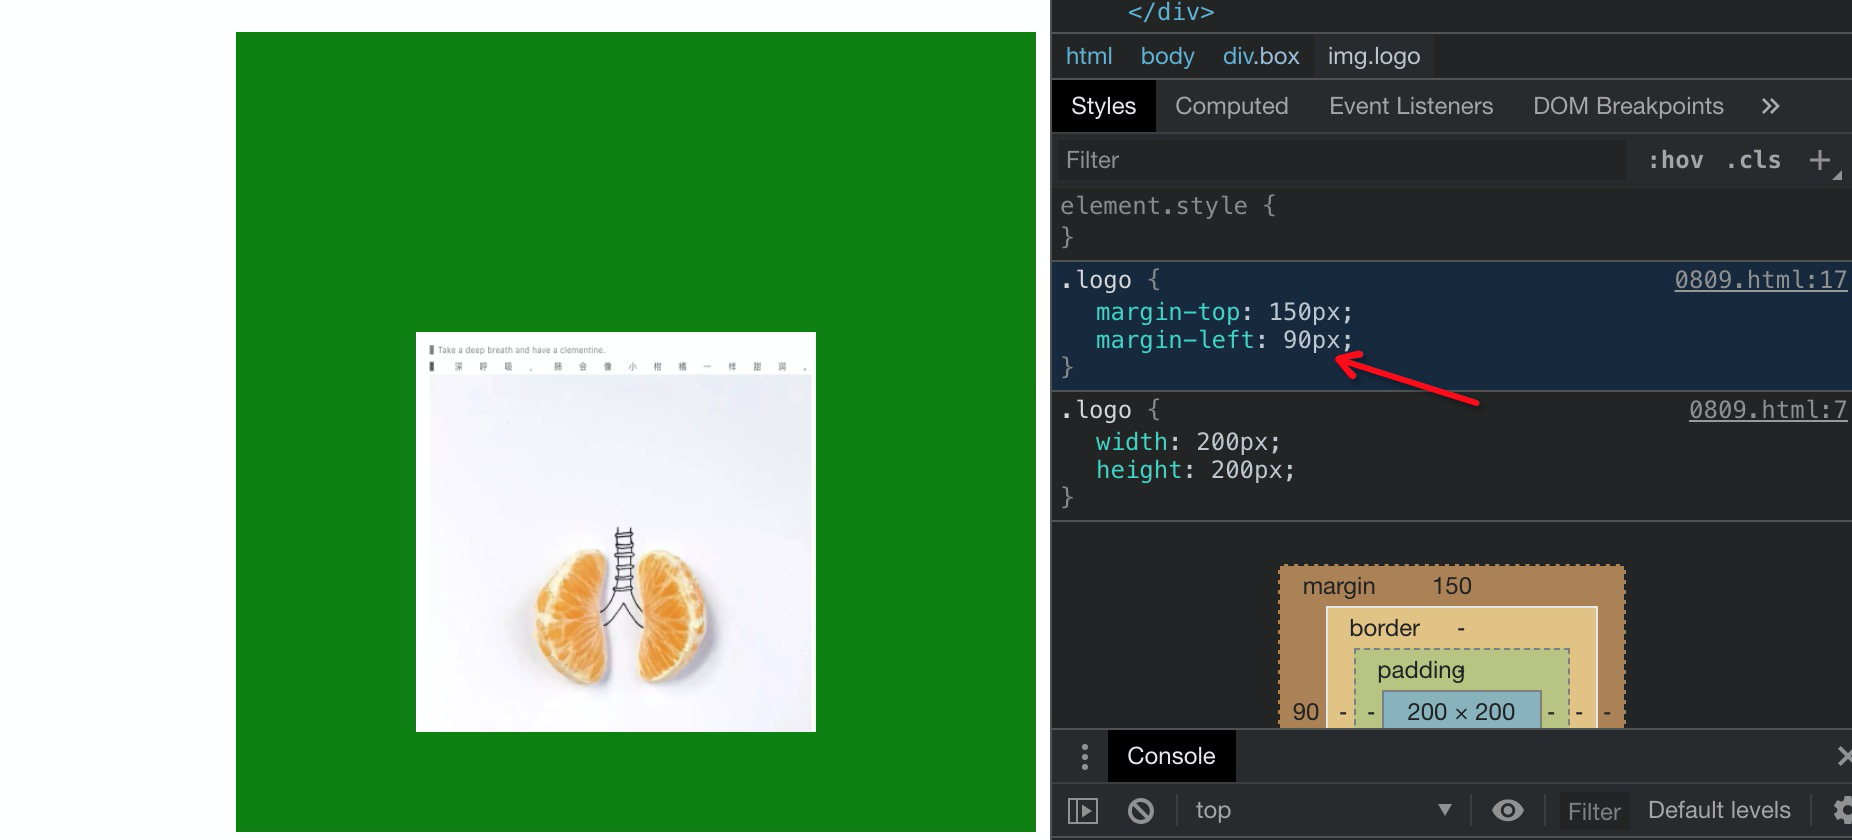
Task: Click the box model content size 200 × 200
Action: coord(1461,711)
